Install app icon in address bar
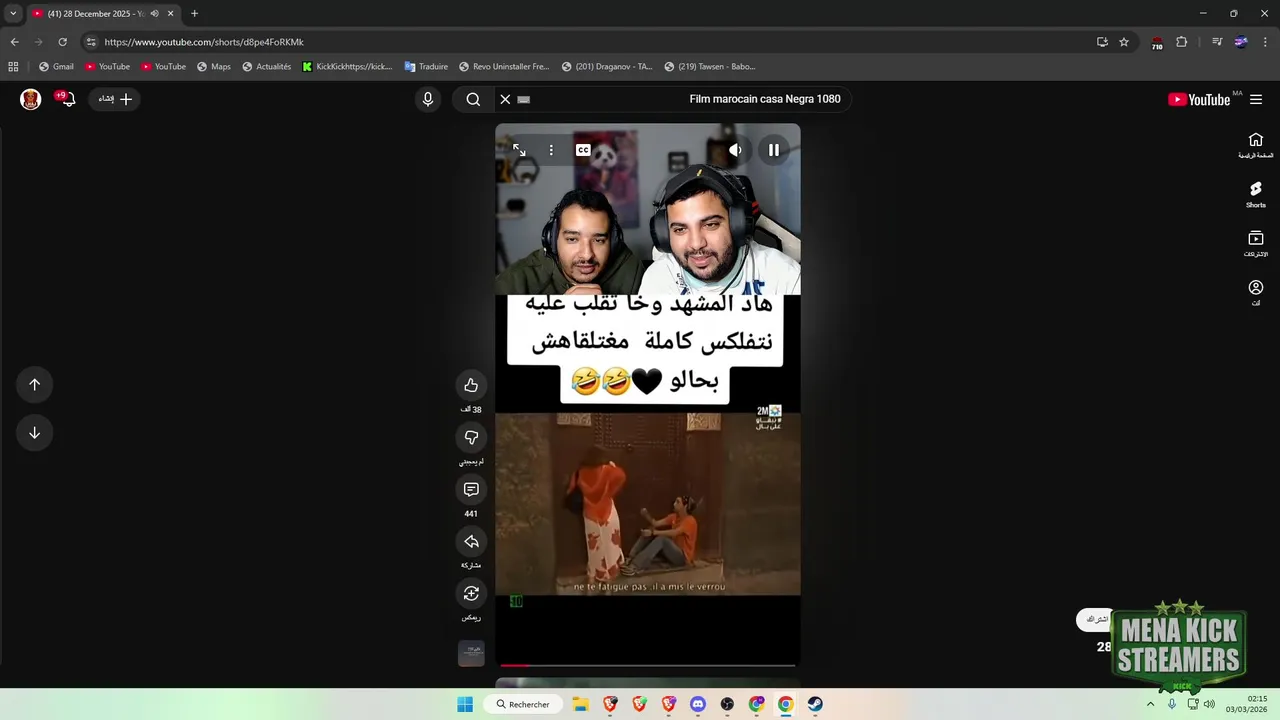 tap(1102, 42)
